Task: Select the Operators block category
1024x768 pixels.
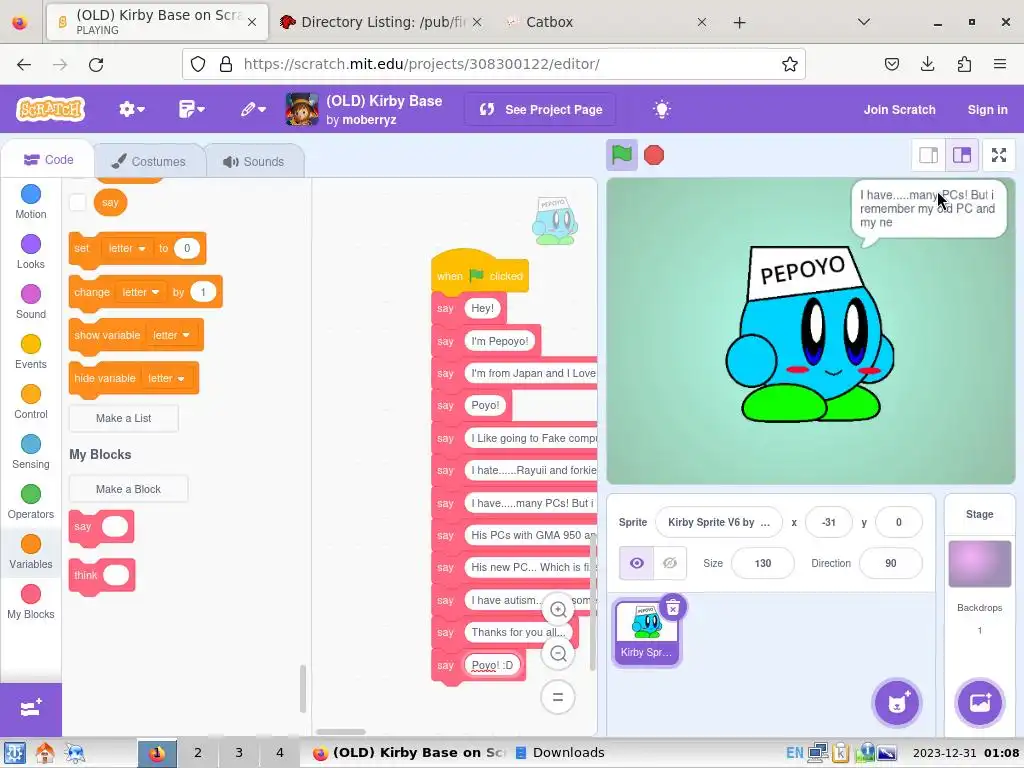Action: pos(31,502)
